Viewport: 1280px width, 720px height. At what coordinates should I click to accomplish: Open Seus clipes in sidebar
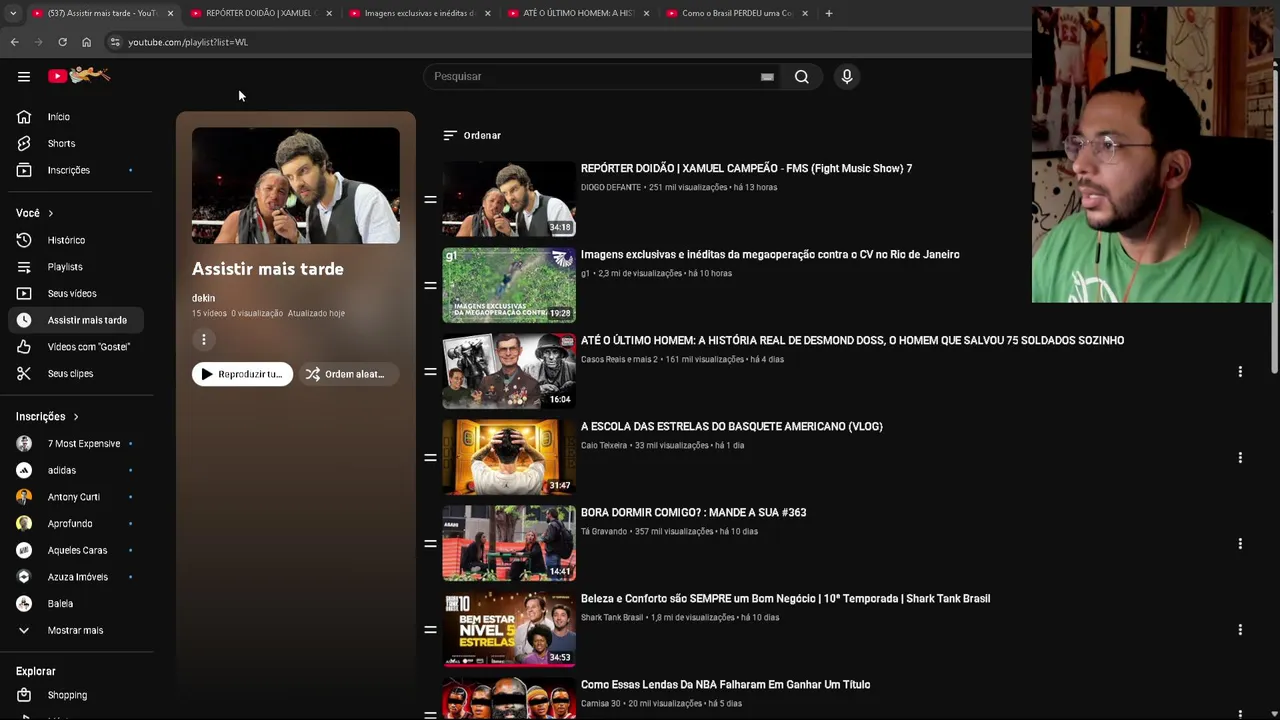(78, 373)
